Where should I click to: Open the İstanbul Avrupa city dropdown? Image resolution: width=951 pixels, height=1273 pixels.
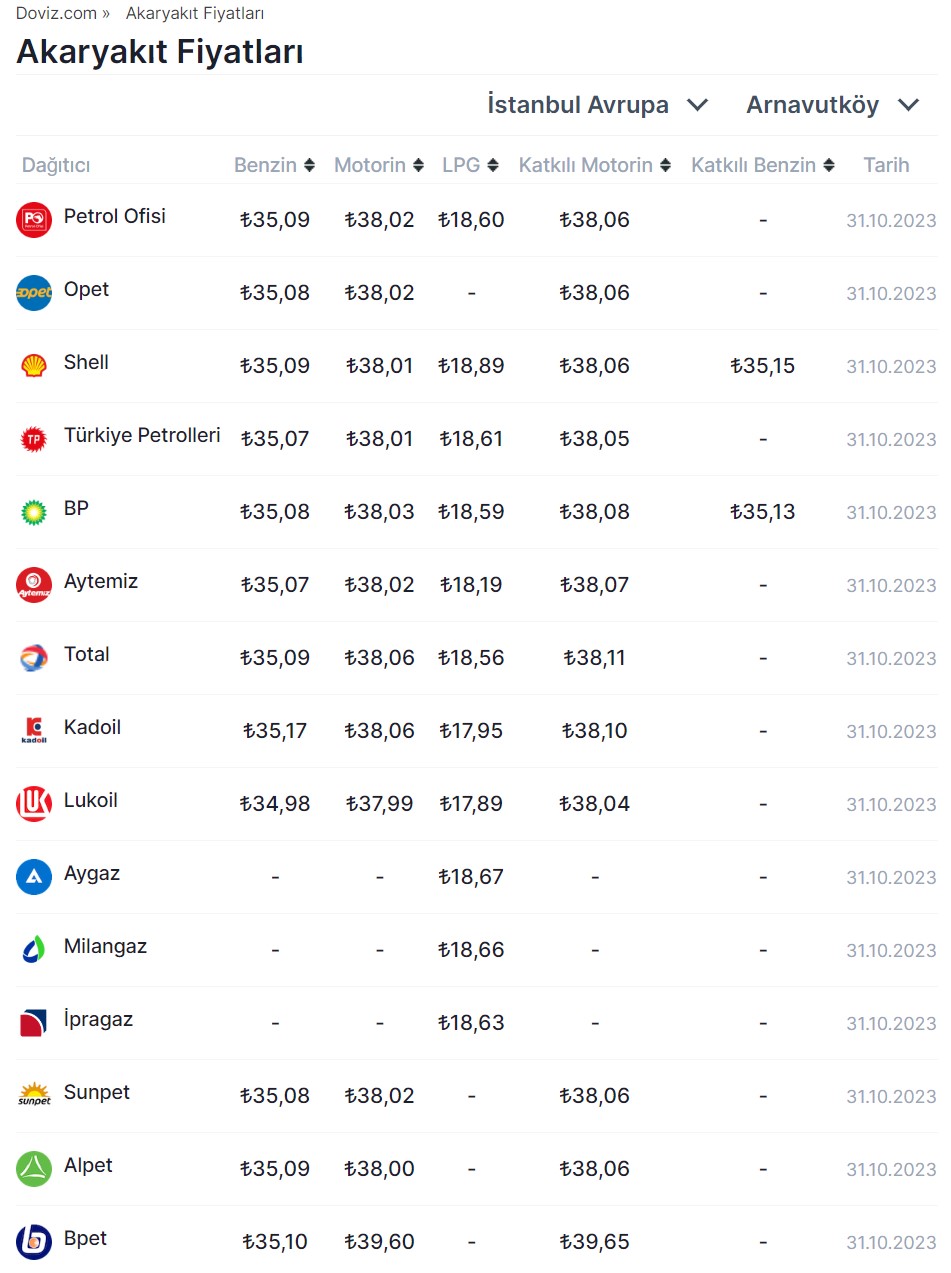(597, 105)
